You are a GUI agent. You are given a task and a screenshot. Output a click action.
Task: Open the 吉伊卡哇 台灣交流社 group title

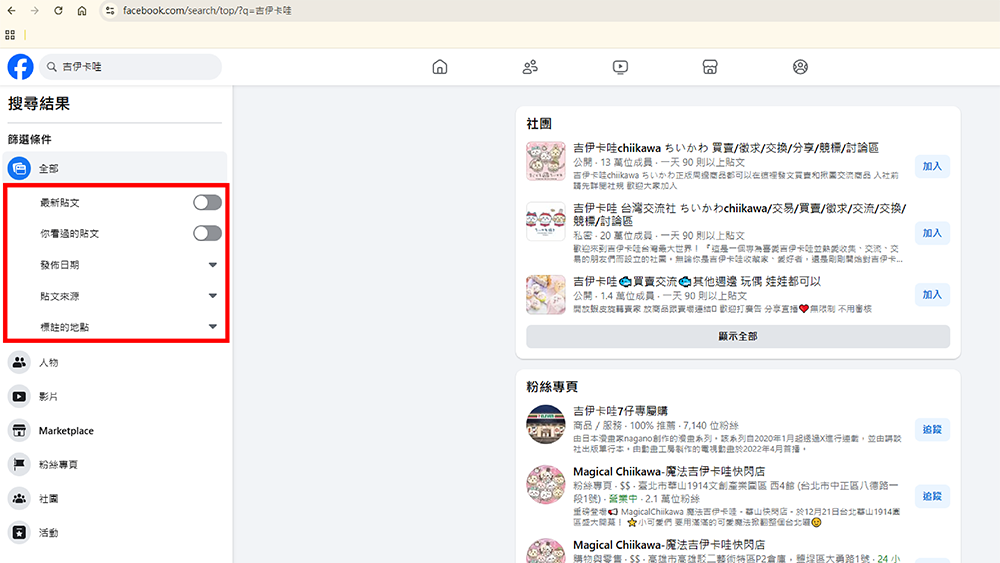click(739, 214)
